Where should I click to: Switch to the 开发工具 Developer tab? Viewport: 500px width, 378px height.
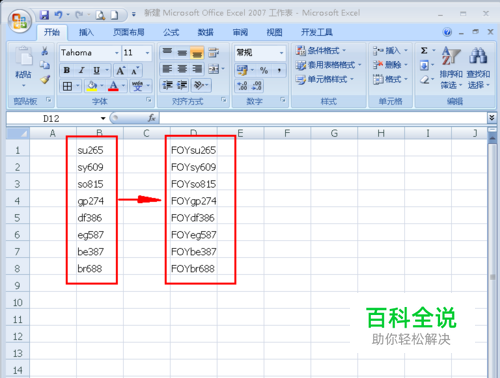(317, 32)
